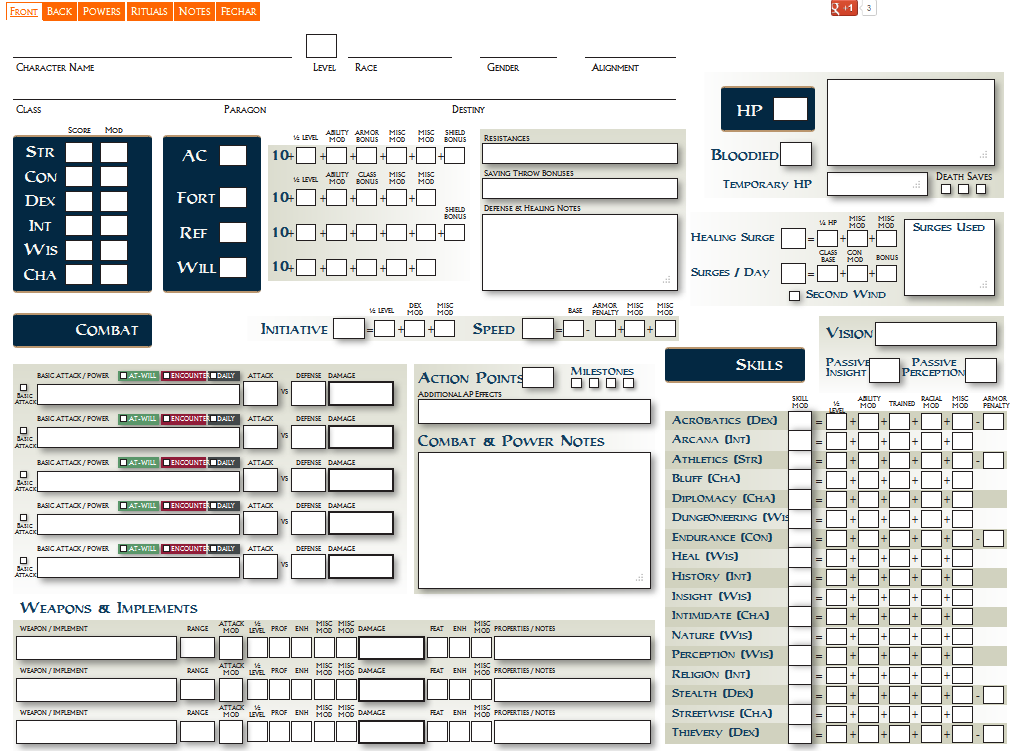1010x751 pixels.
Task: Click the Character Name field
Action: pos(152,48)
